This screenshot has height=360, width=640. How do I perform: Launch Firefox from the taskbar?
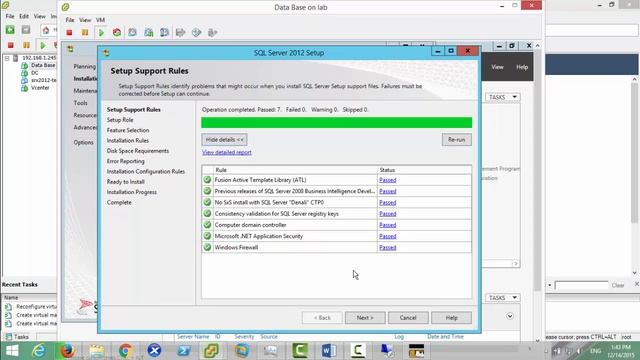pos(68,351)
